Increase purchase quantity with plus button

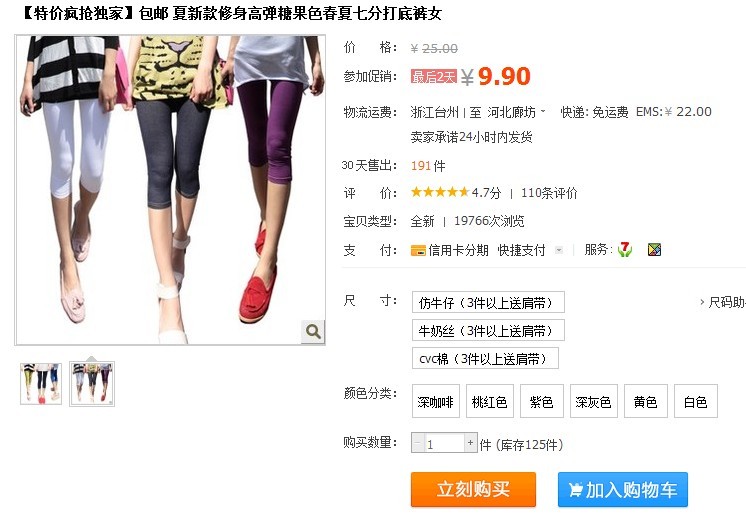471,443
